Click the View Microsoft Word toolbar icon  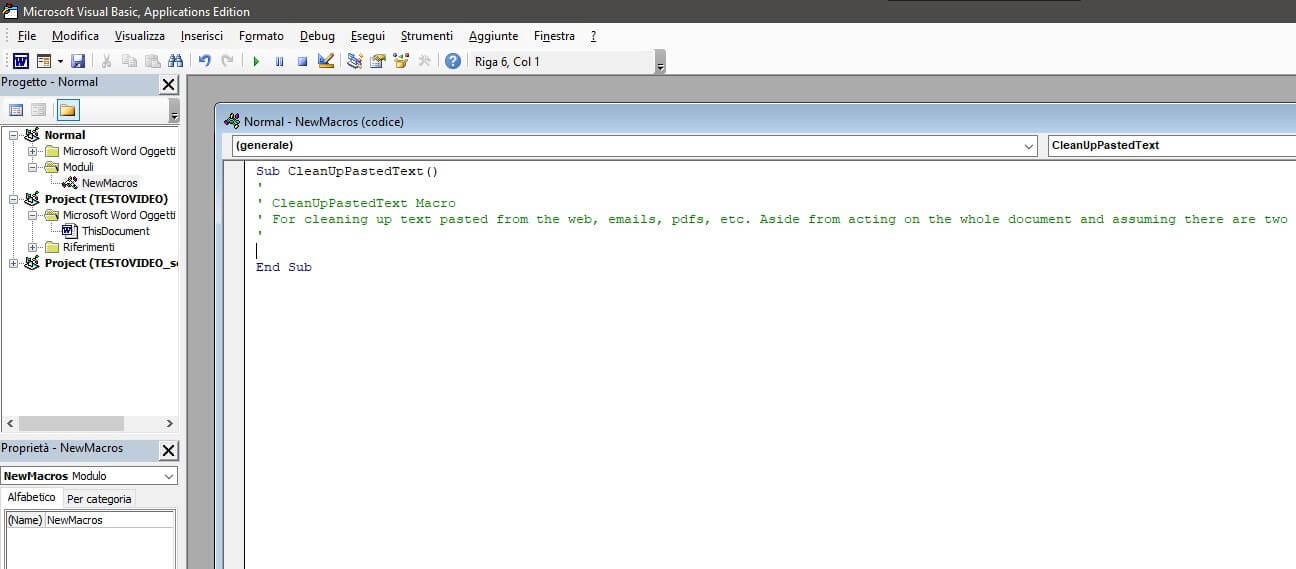click(20, 61)
